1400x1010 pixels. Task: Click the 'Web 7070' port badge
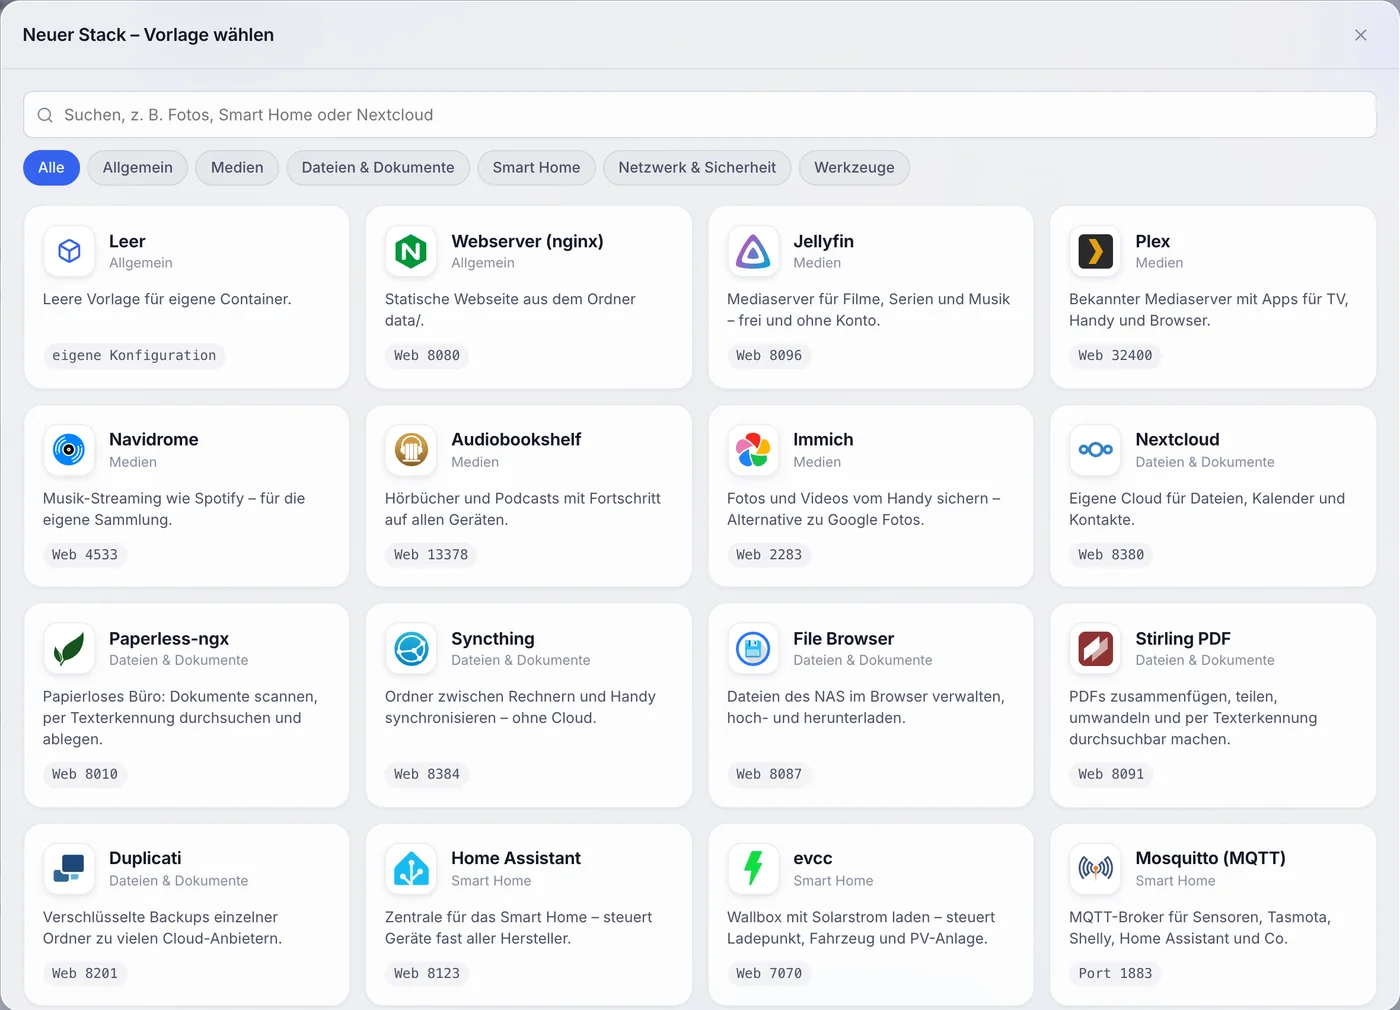tap(769, 973)
